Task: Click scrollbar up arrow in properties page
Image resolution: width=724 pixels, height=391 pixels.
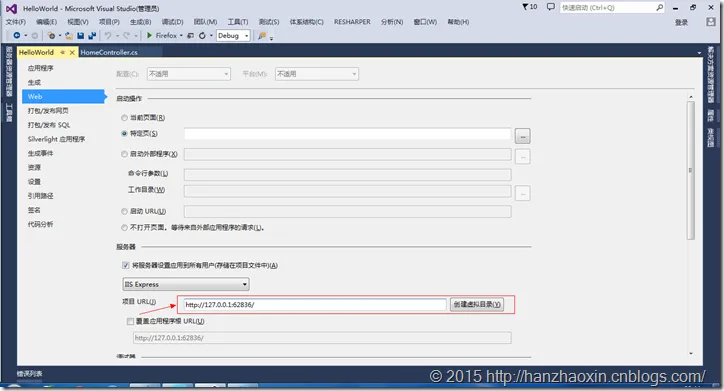Action: (x=691, y=96)
